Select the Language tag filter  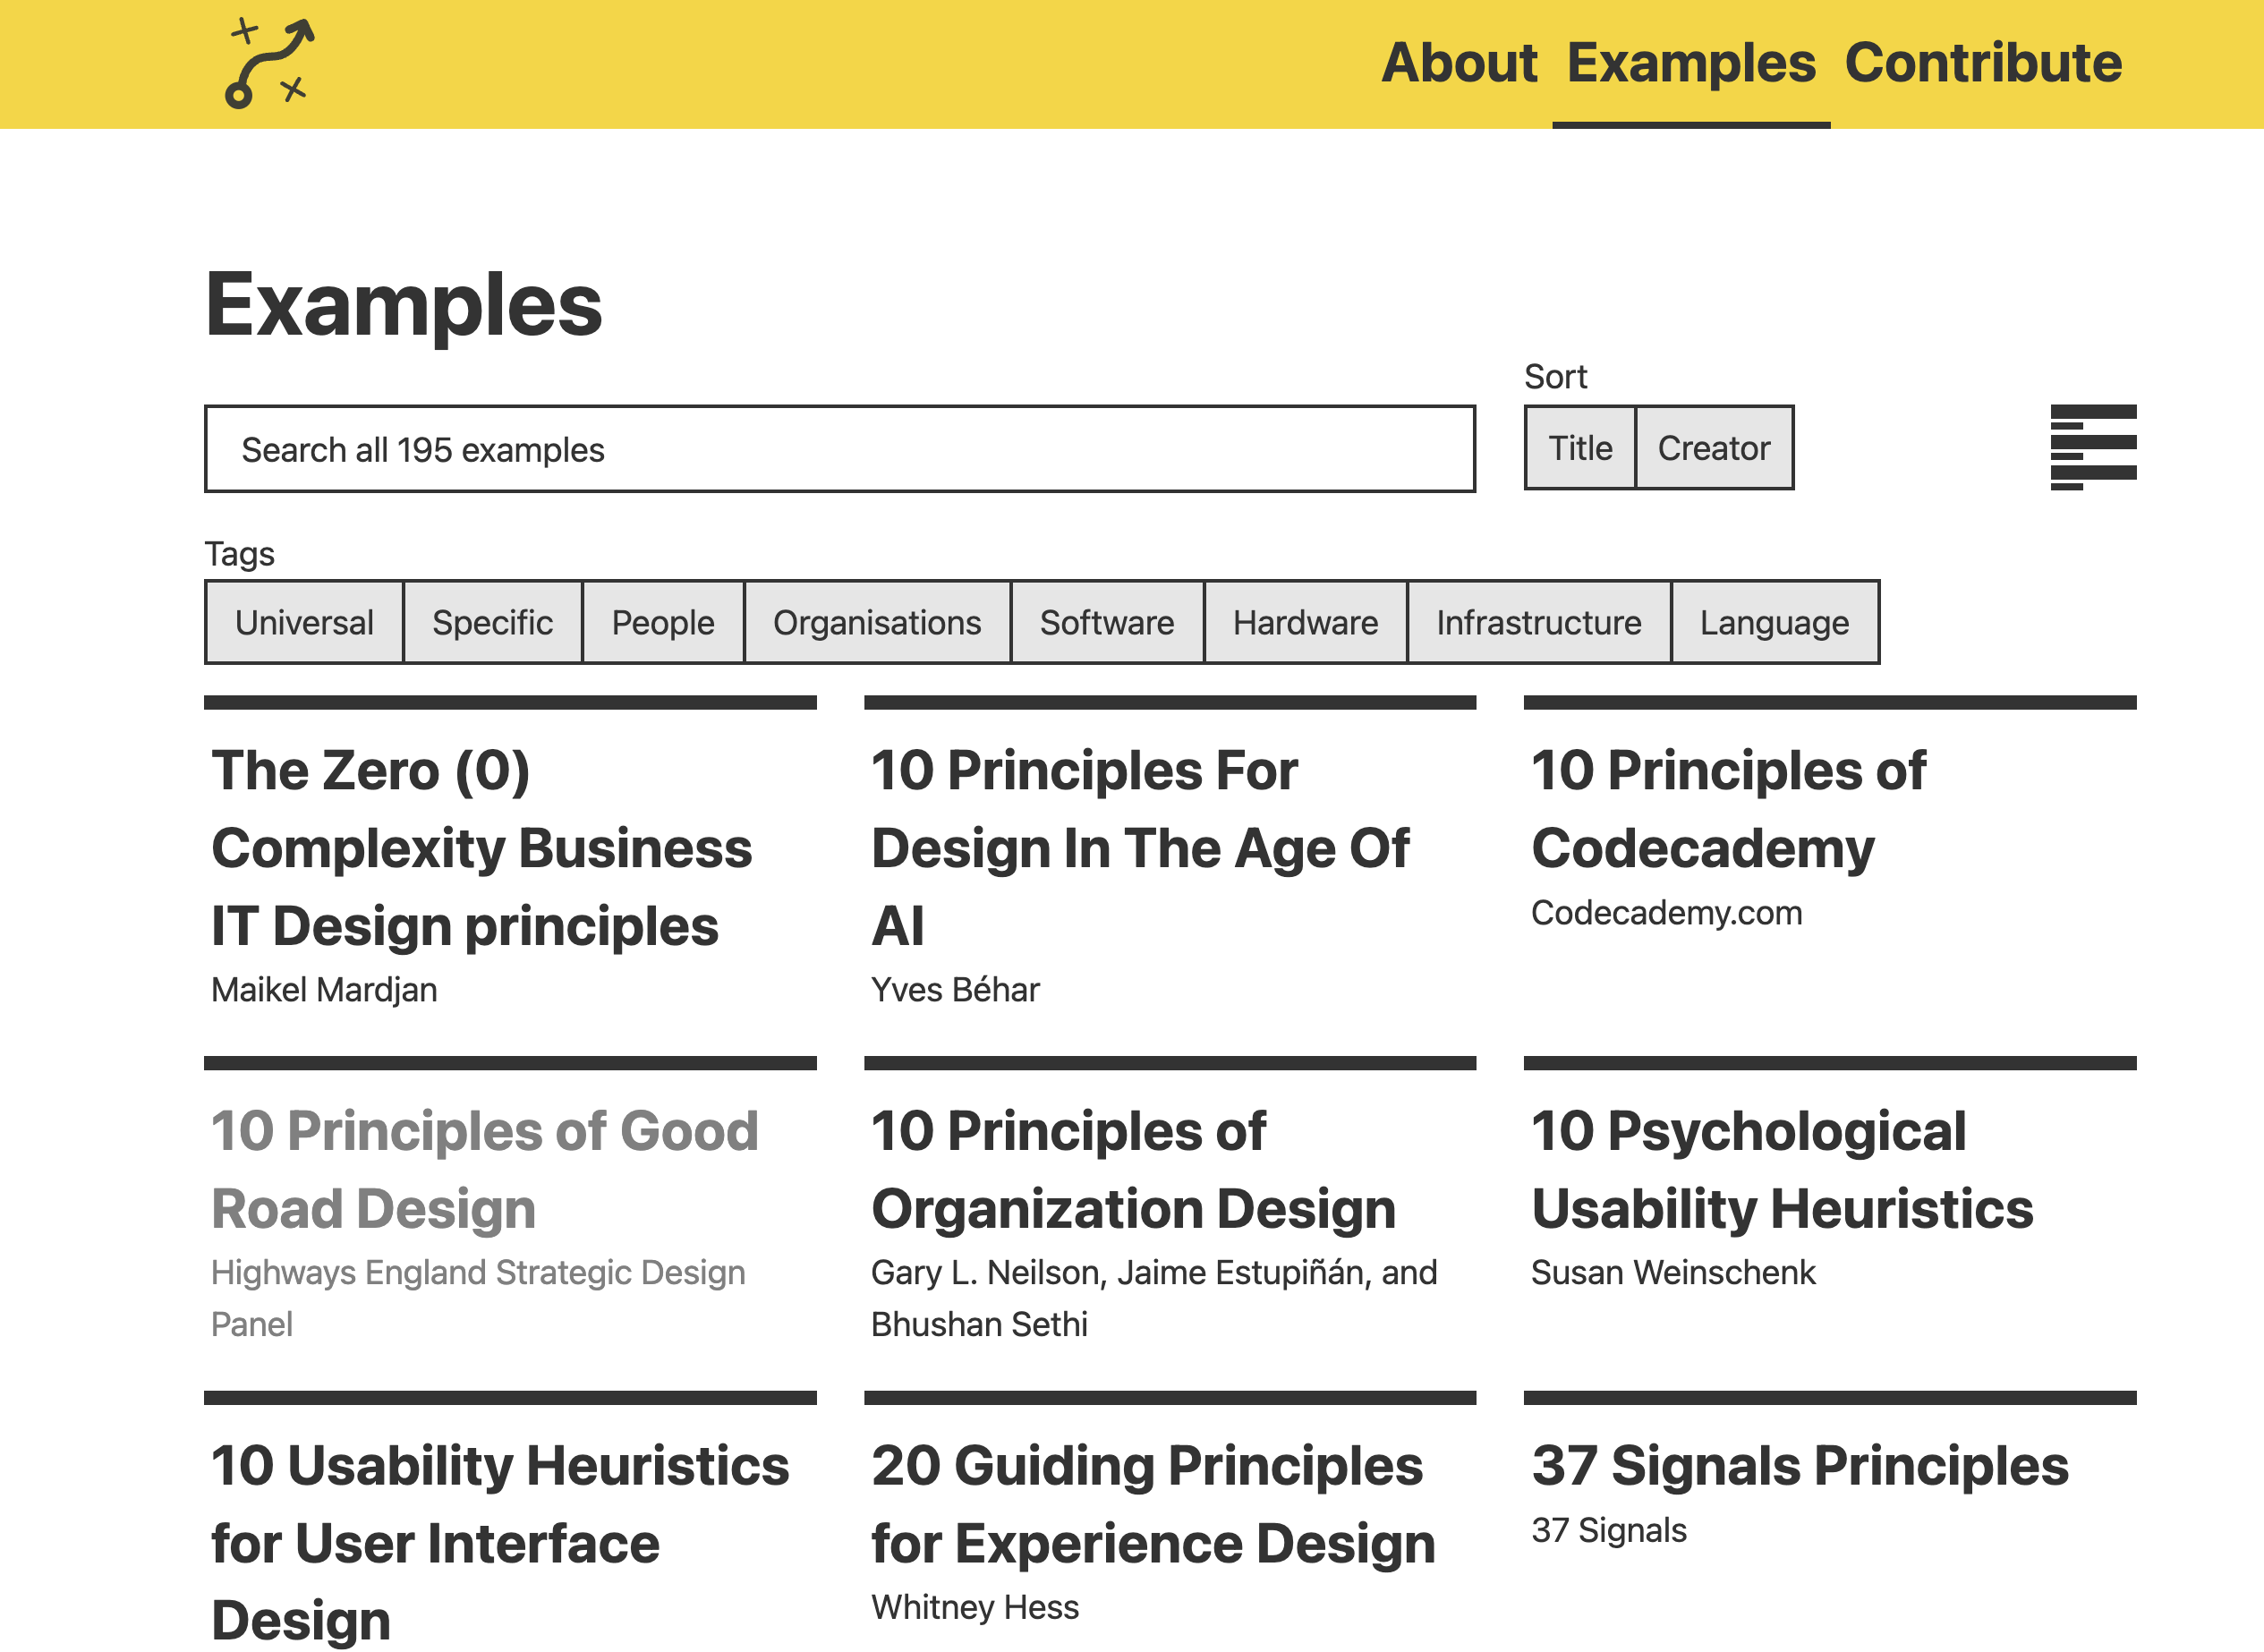[1774, 622]
